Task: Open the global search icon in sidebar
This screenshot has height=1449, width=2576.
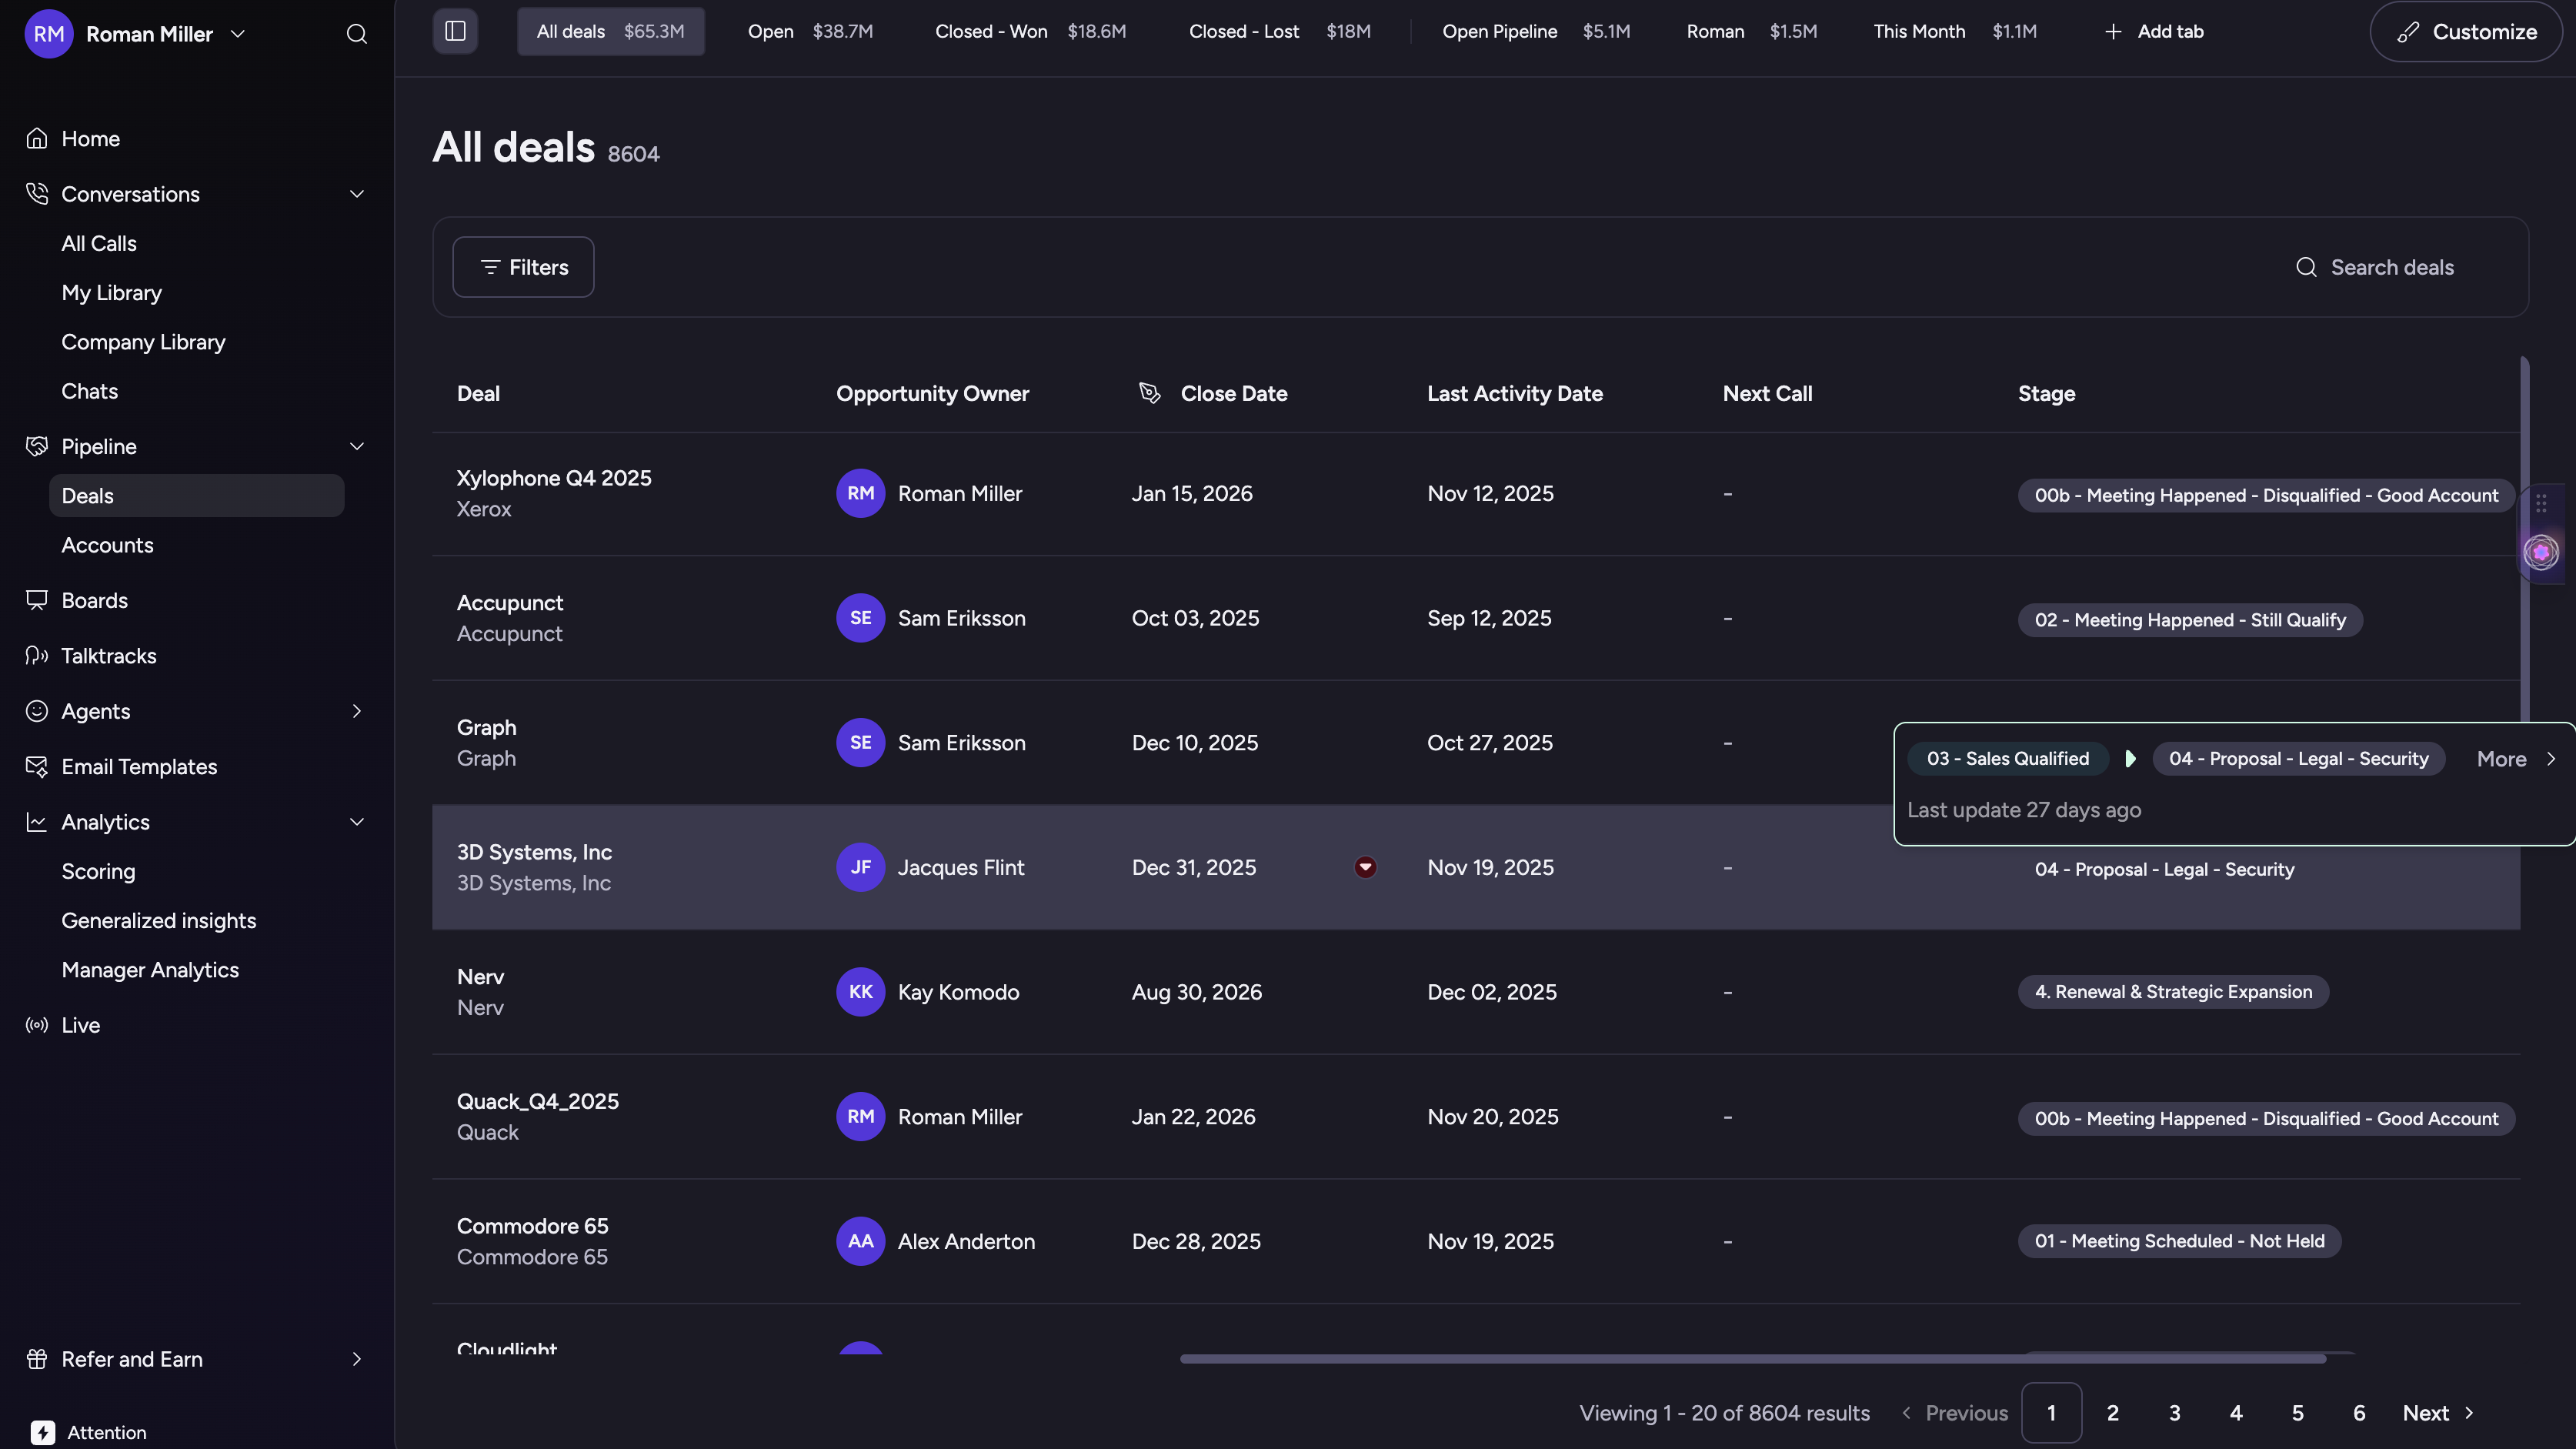Action: point(357,34)
